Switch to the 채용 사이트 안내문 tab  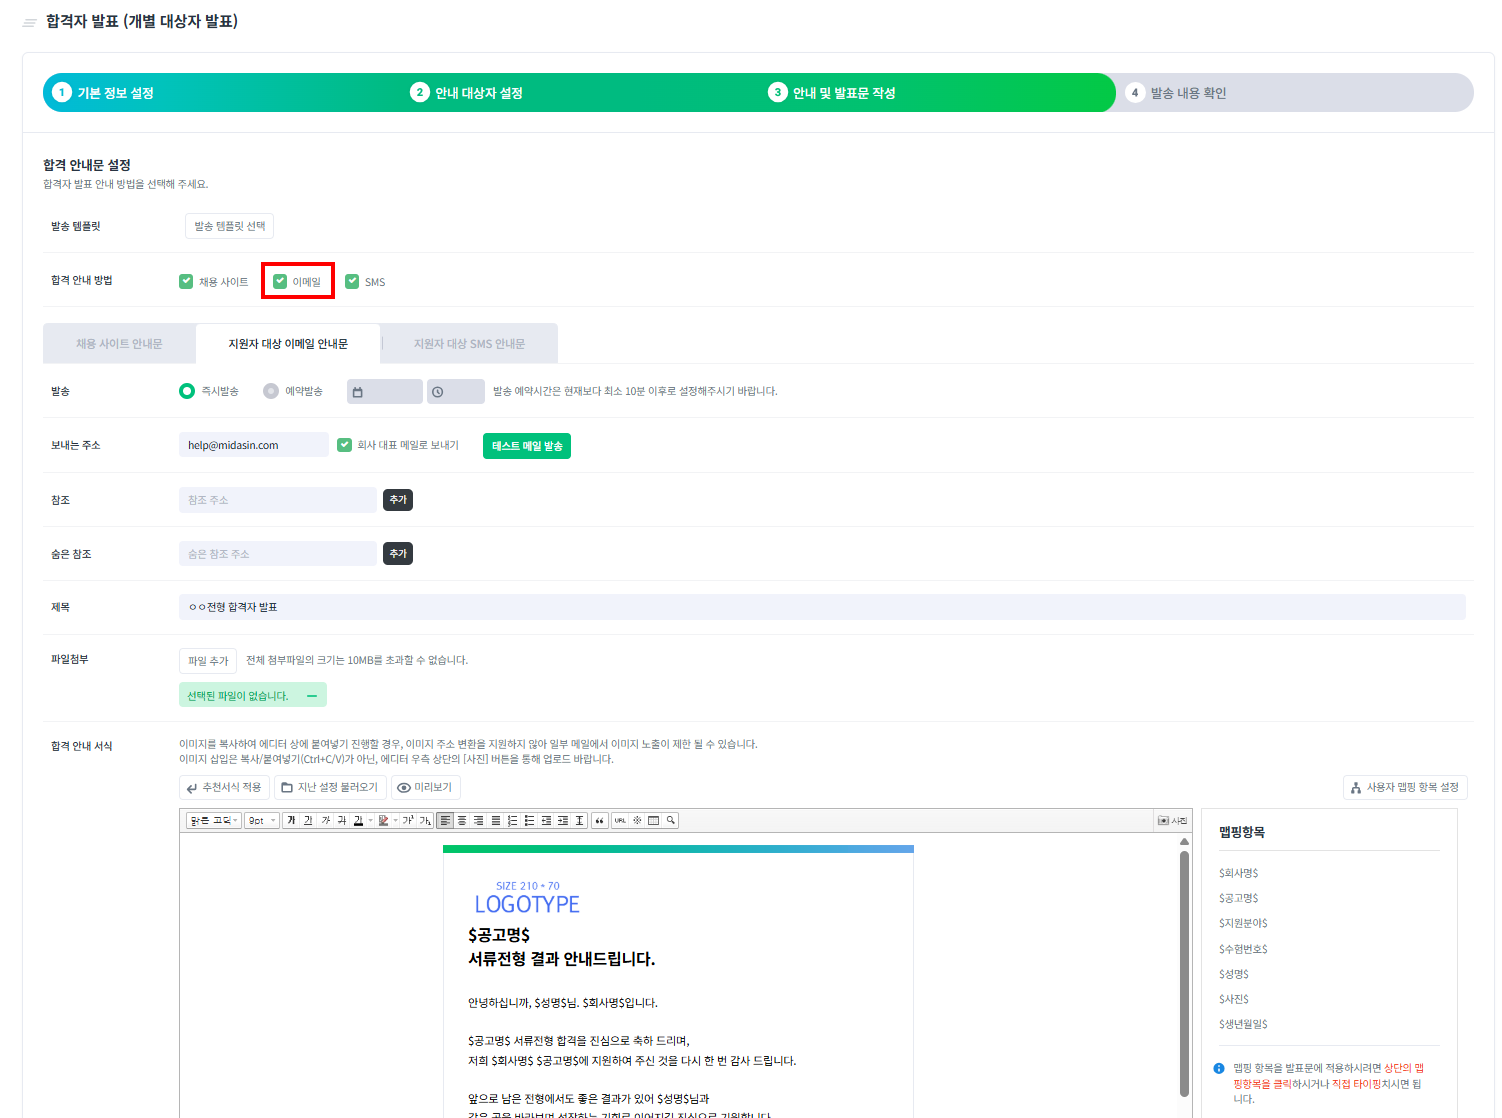pos(119,343)
